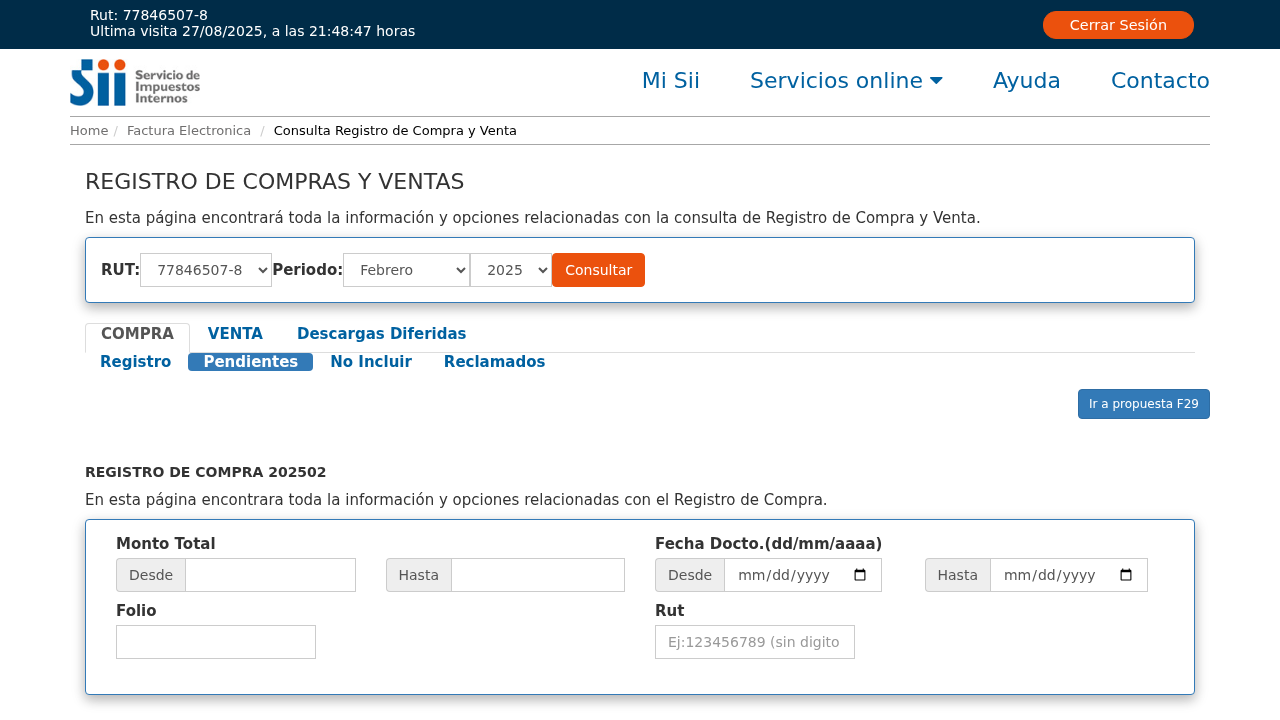Click the SII logo

[135, 82]
